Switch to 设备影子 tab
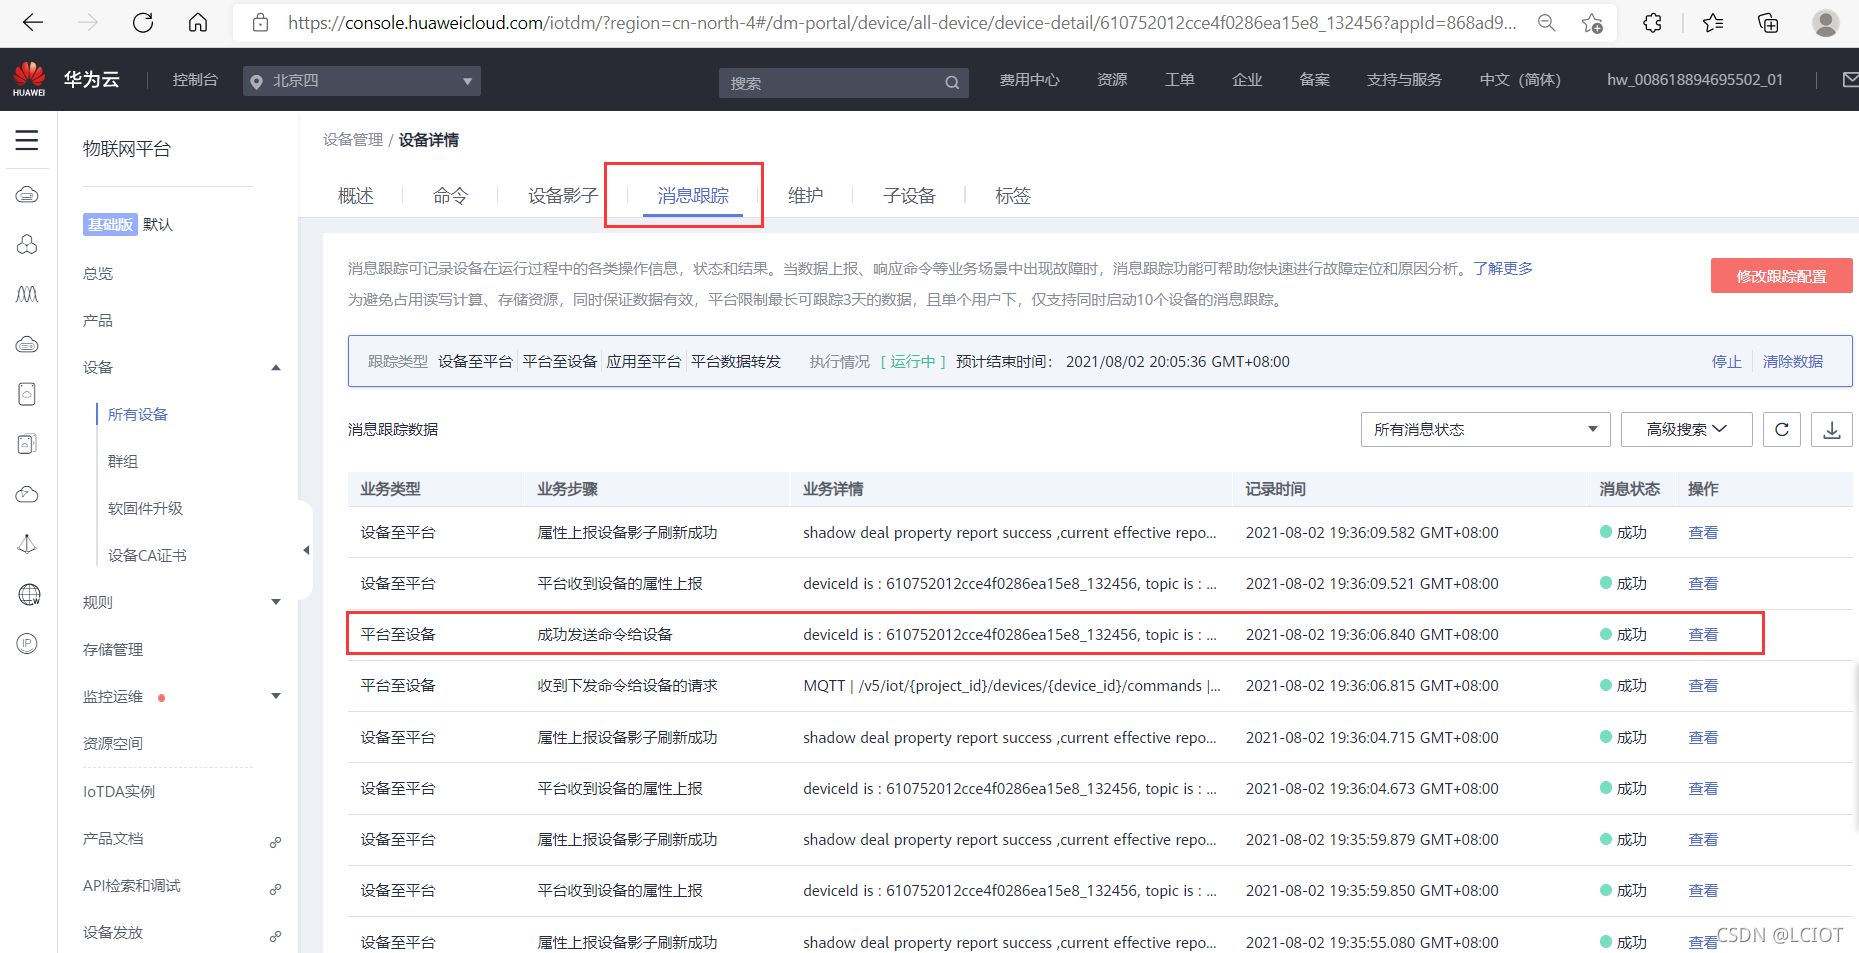This screenshot has height=953, width=1859. (563, 196)
